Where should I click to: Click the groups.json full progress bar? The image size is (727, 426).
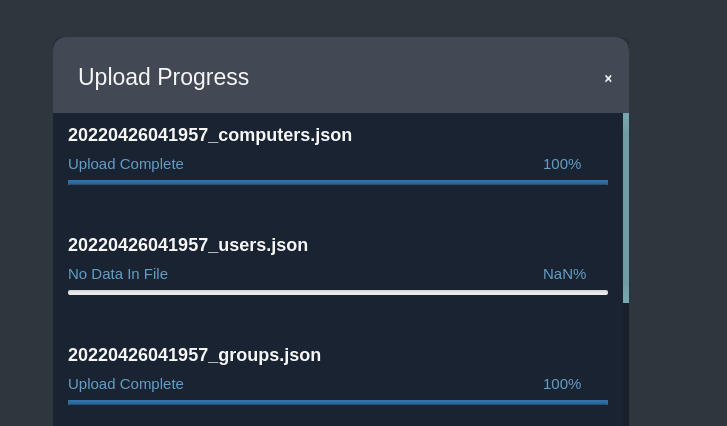point(338,402)
